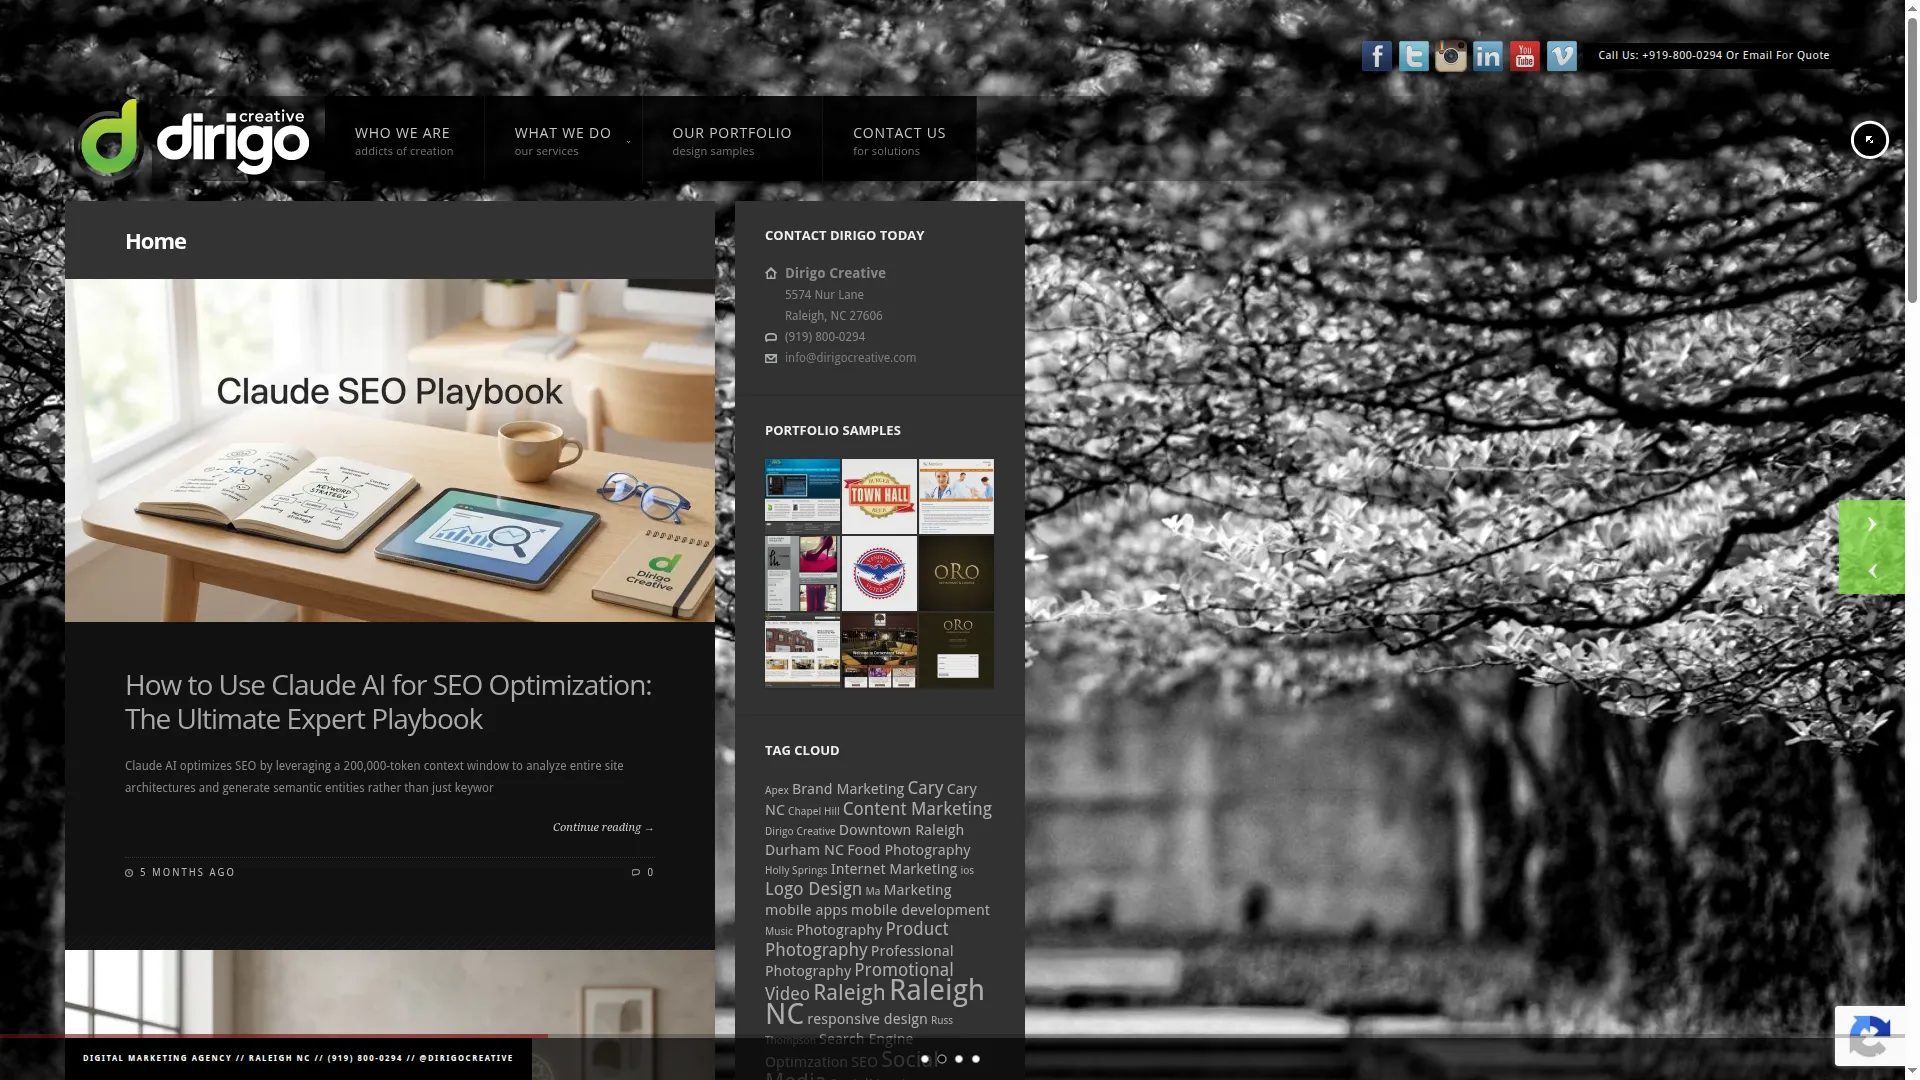Expand the What We Do submenu arrow

(x=629, y=142)
